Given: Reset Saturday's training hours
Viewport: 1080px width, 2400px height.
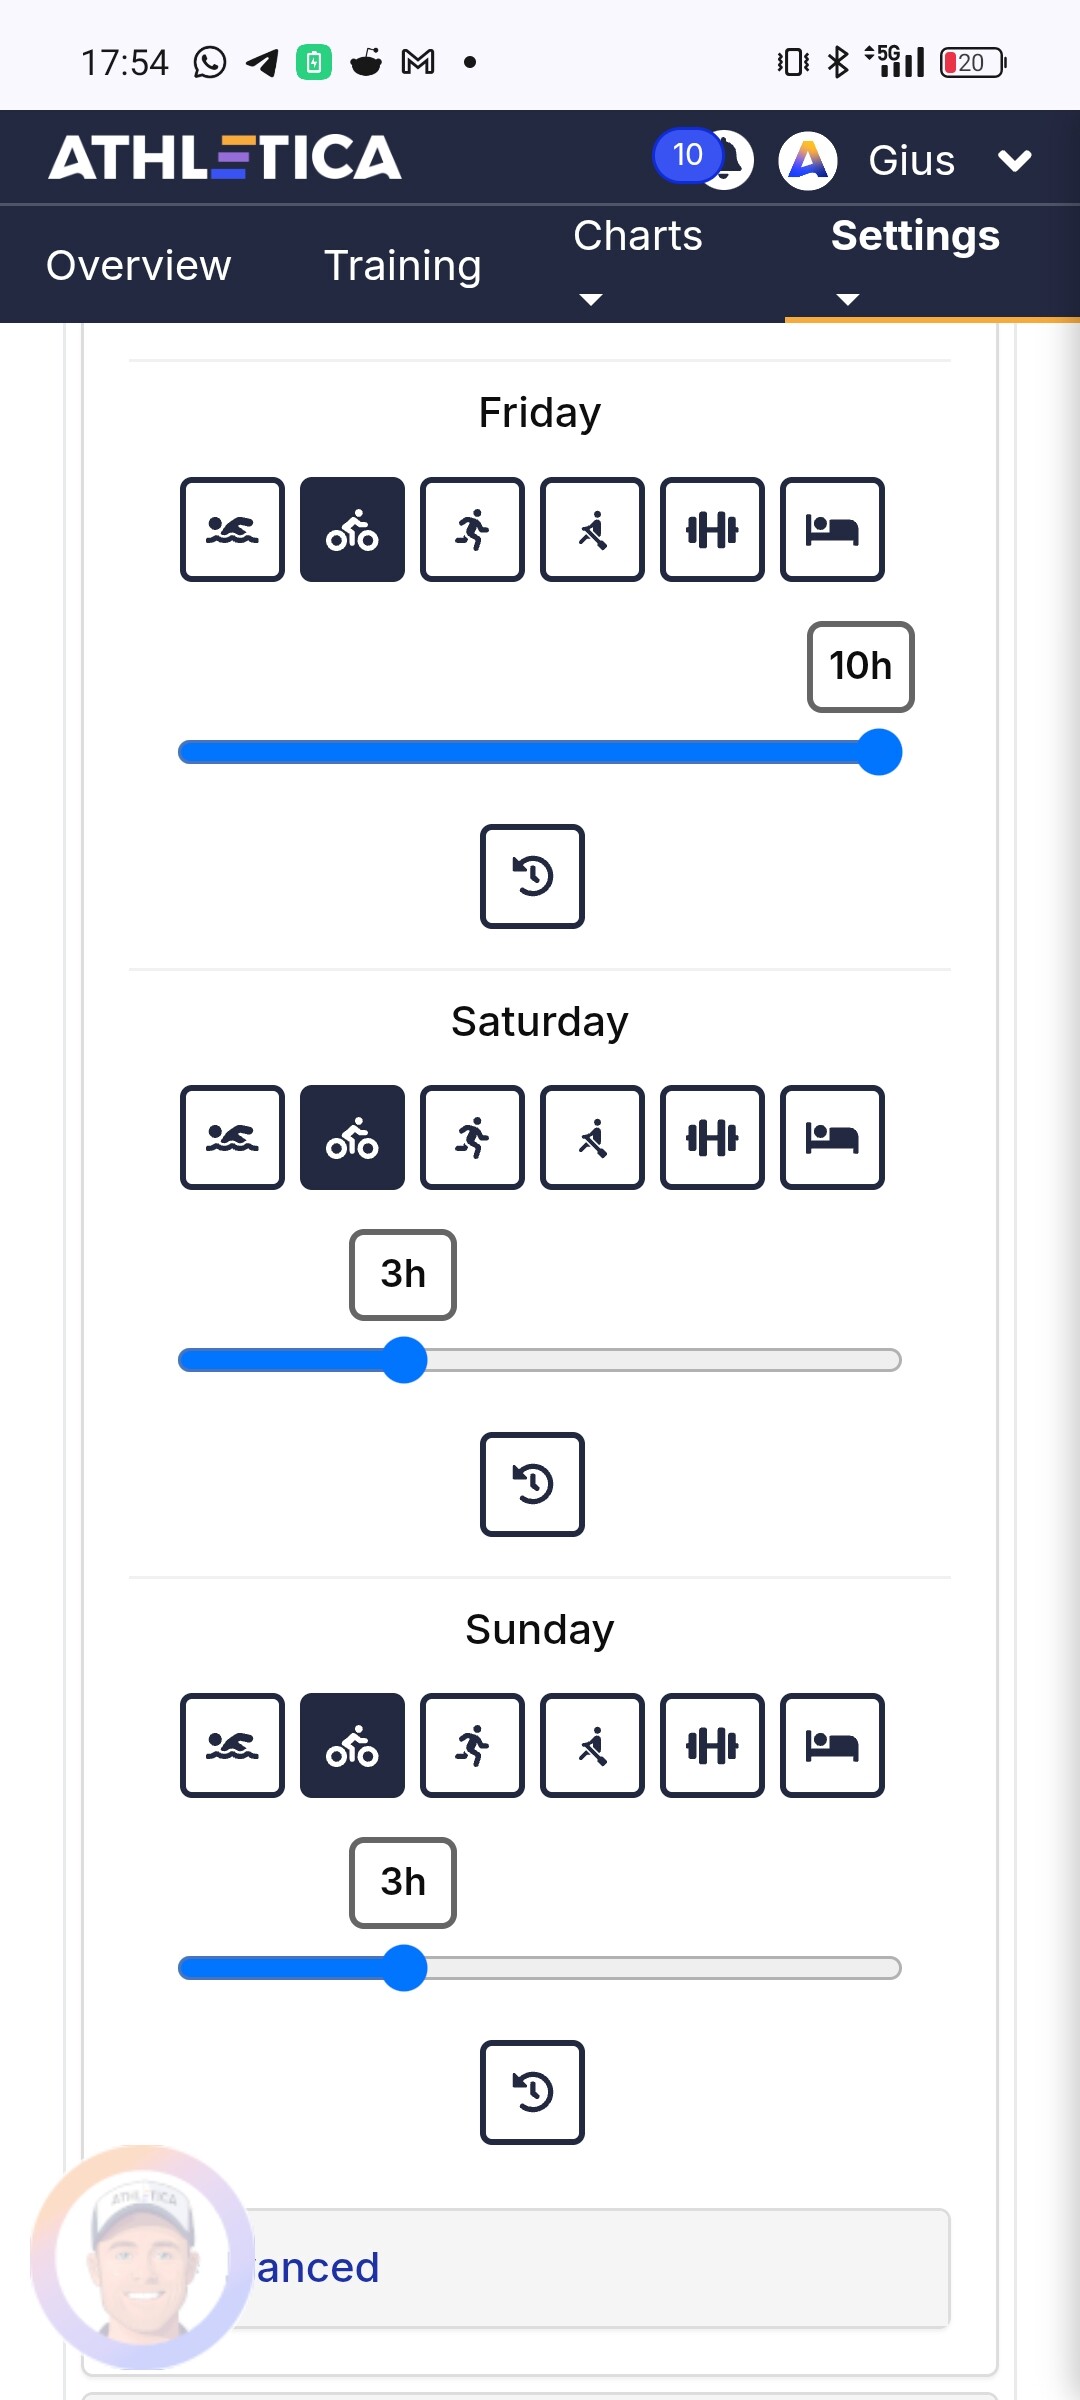Looking at the screenshot, I should [532, 1484].
